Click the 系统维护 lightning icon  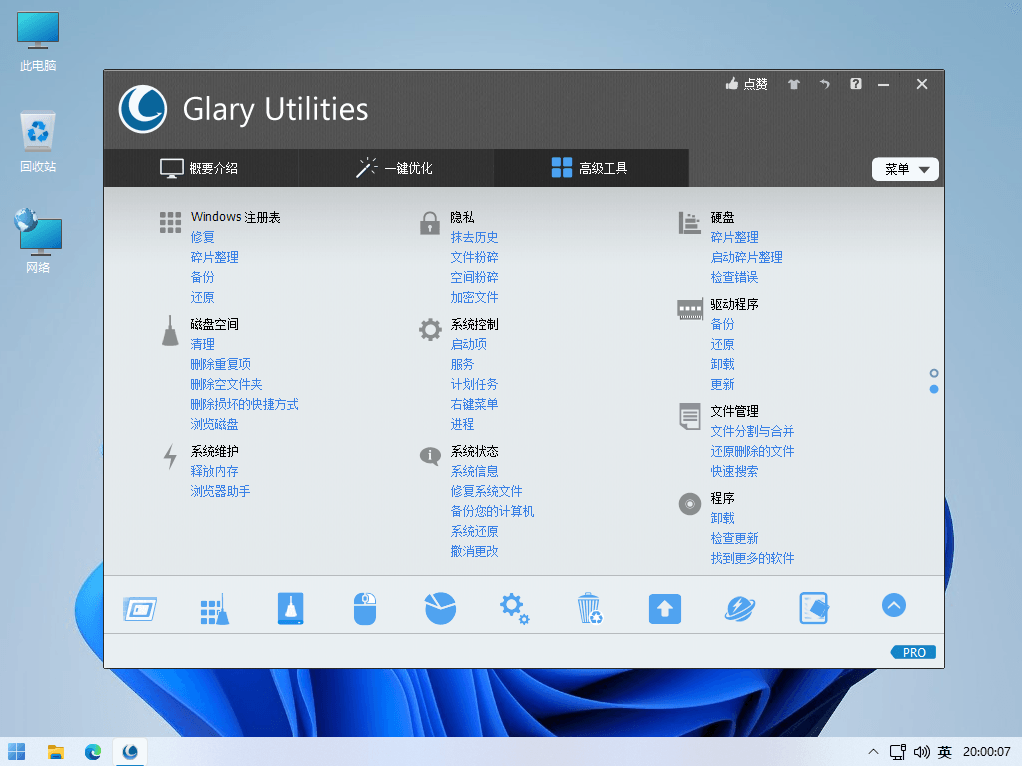170,457
